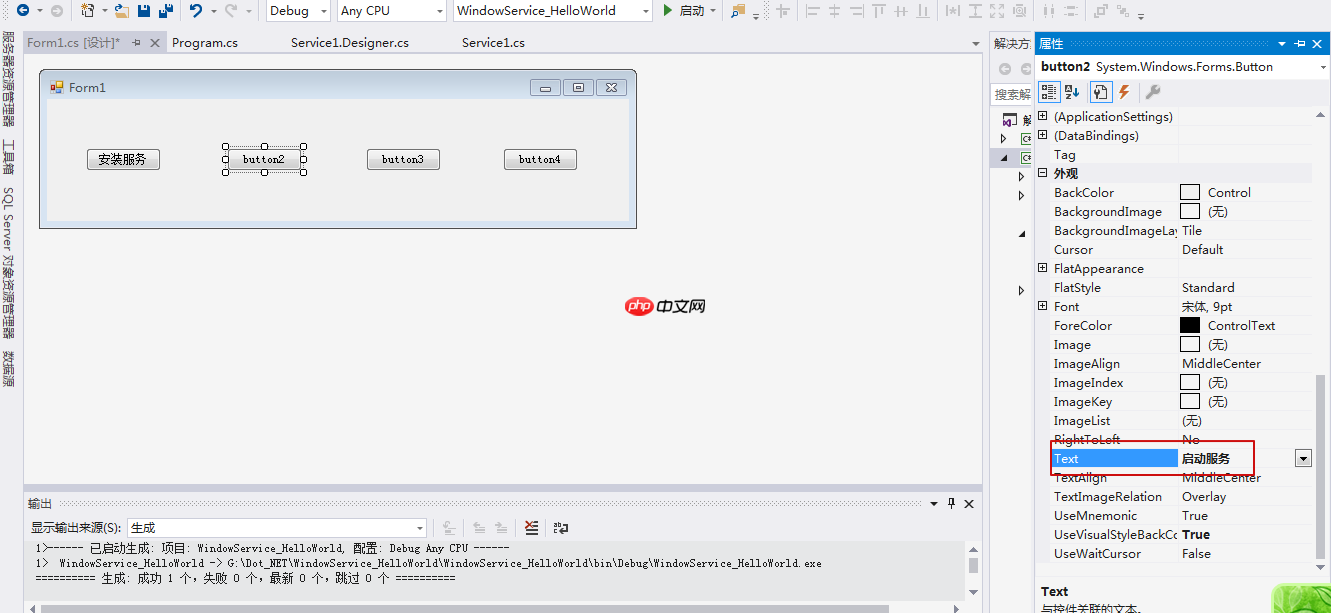Image resolution: width=1331 pixels, height=613 pixels.
Task: Pin the Output panel with pushpin icon
Action: [x=951, y=504]
